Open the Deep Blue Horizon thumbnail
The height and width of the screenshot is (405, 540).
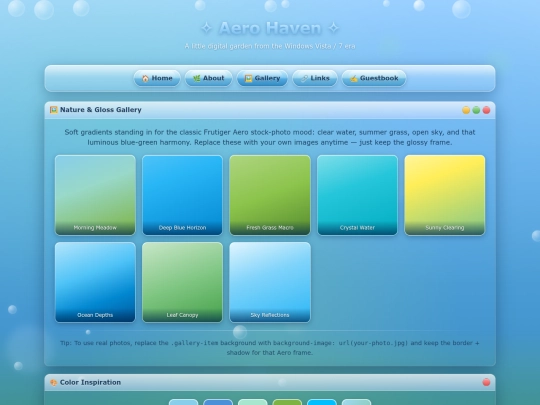point(183,195)
